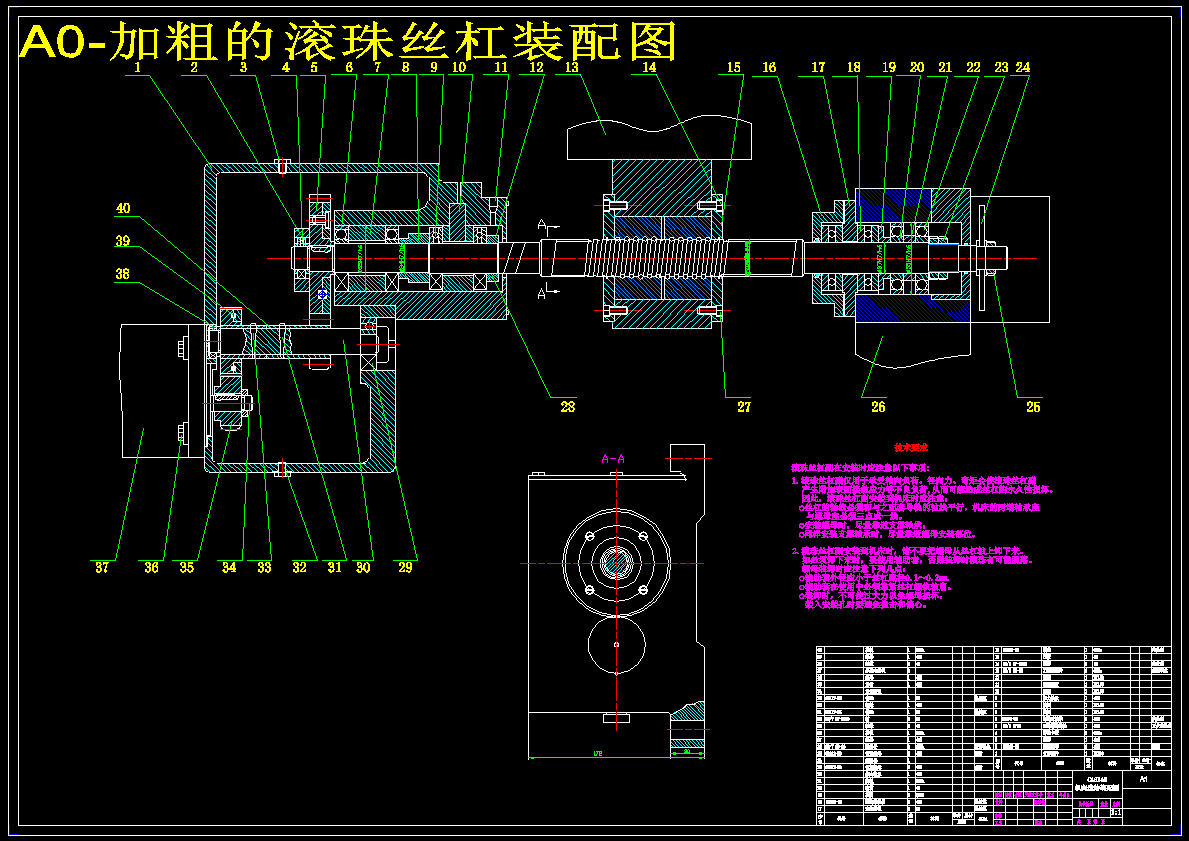Select part callout number 34
Viewport: 1189px width, 841px height.
click(x=229, y=566)
